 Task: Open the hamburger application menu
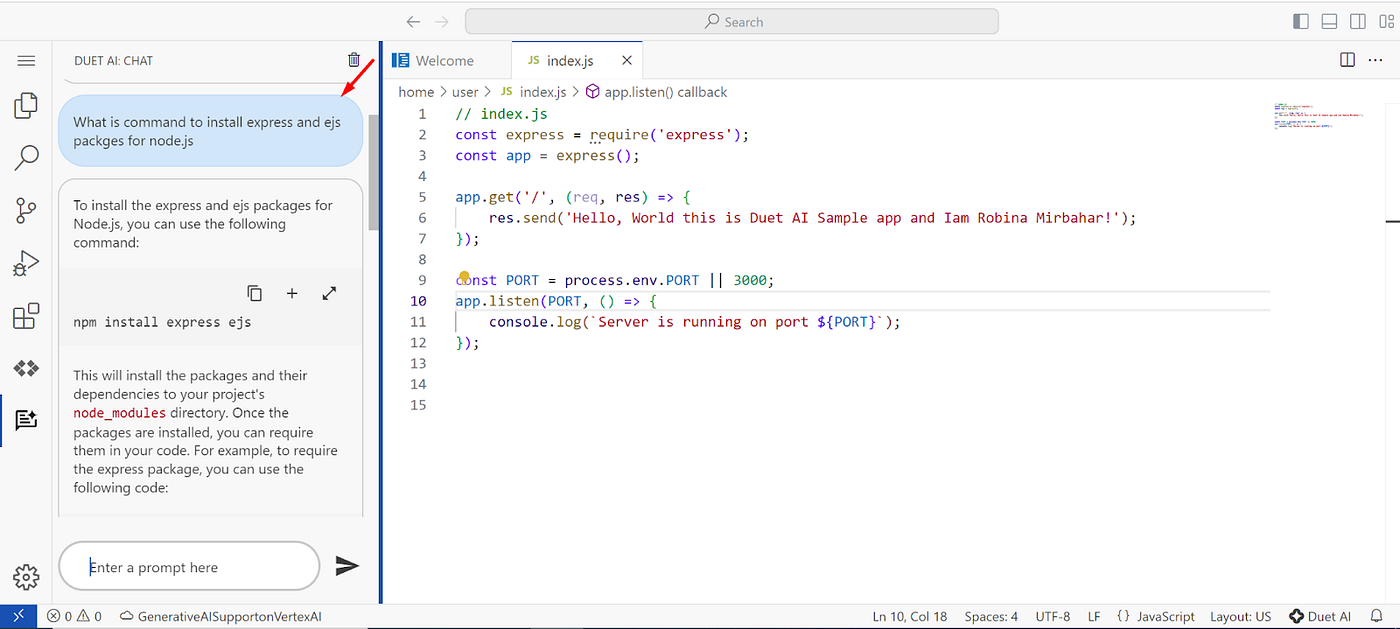point(26,61)
